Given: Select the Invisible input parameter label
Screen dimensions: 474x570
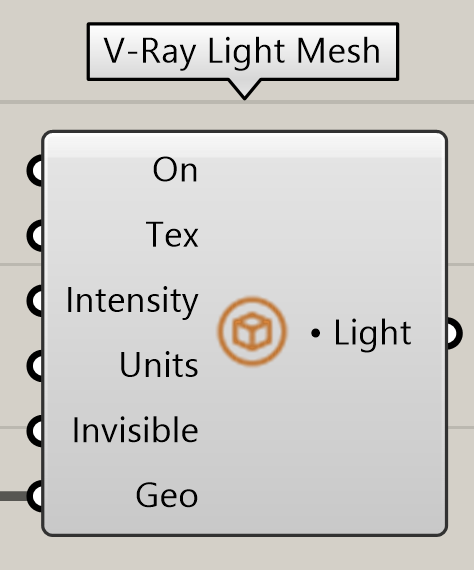Looking at the screenshot, I should [135, 430].
